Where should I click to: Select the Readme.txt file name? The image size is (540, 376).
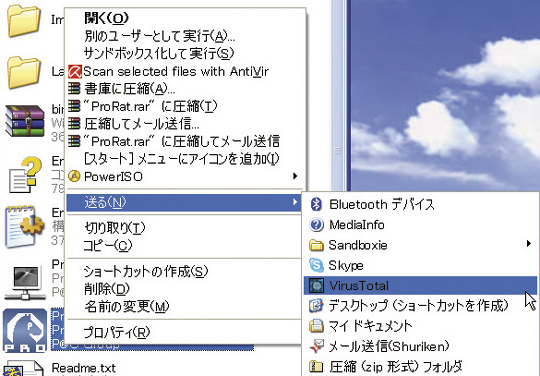click(x=84, y=368)
